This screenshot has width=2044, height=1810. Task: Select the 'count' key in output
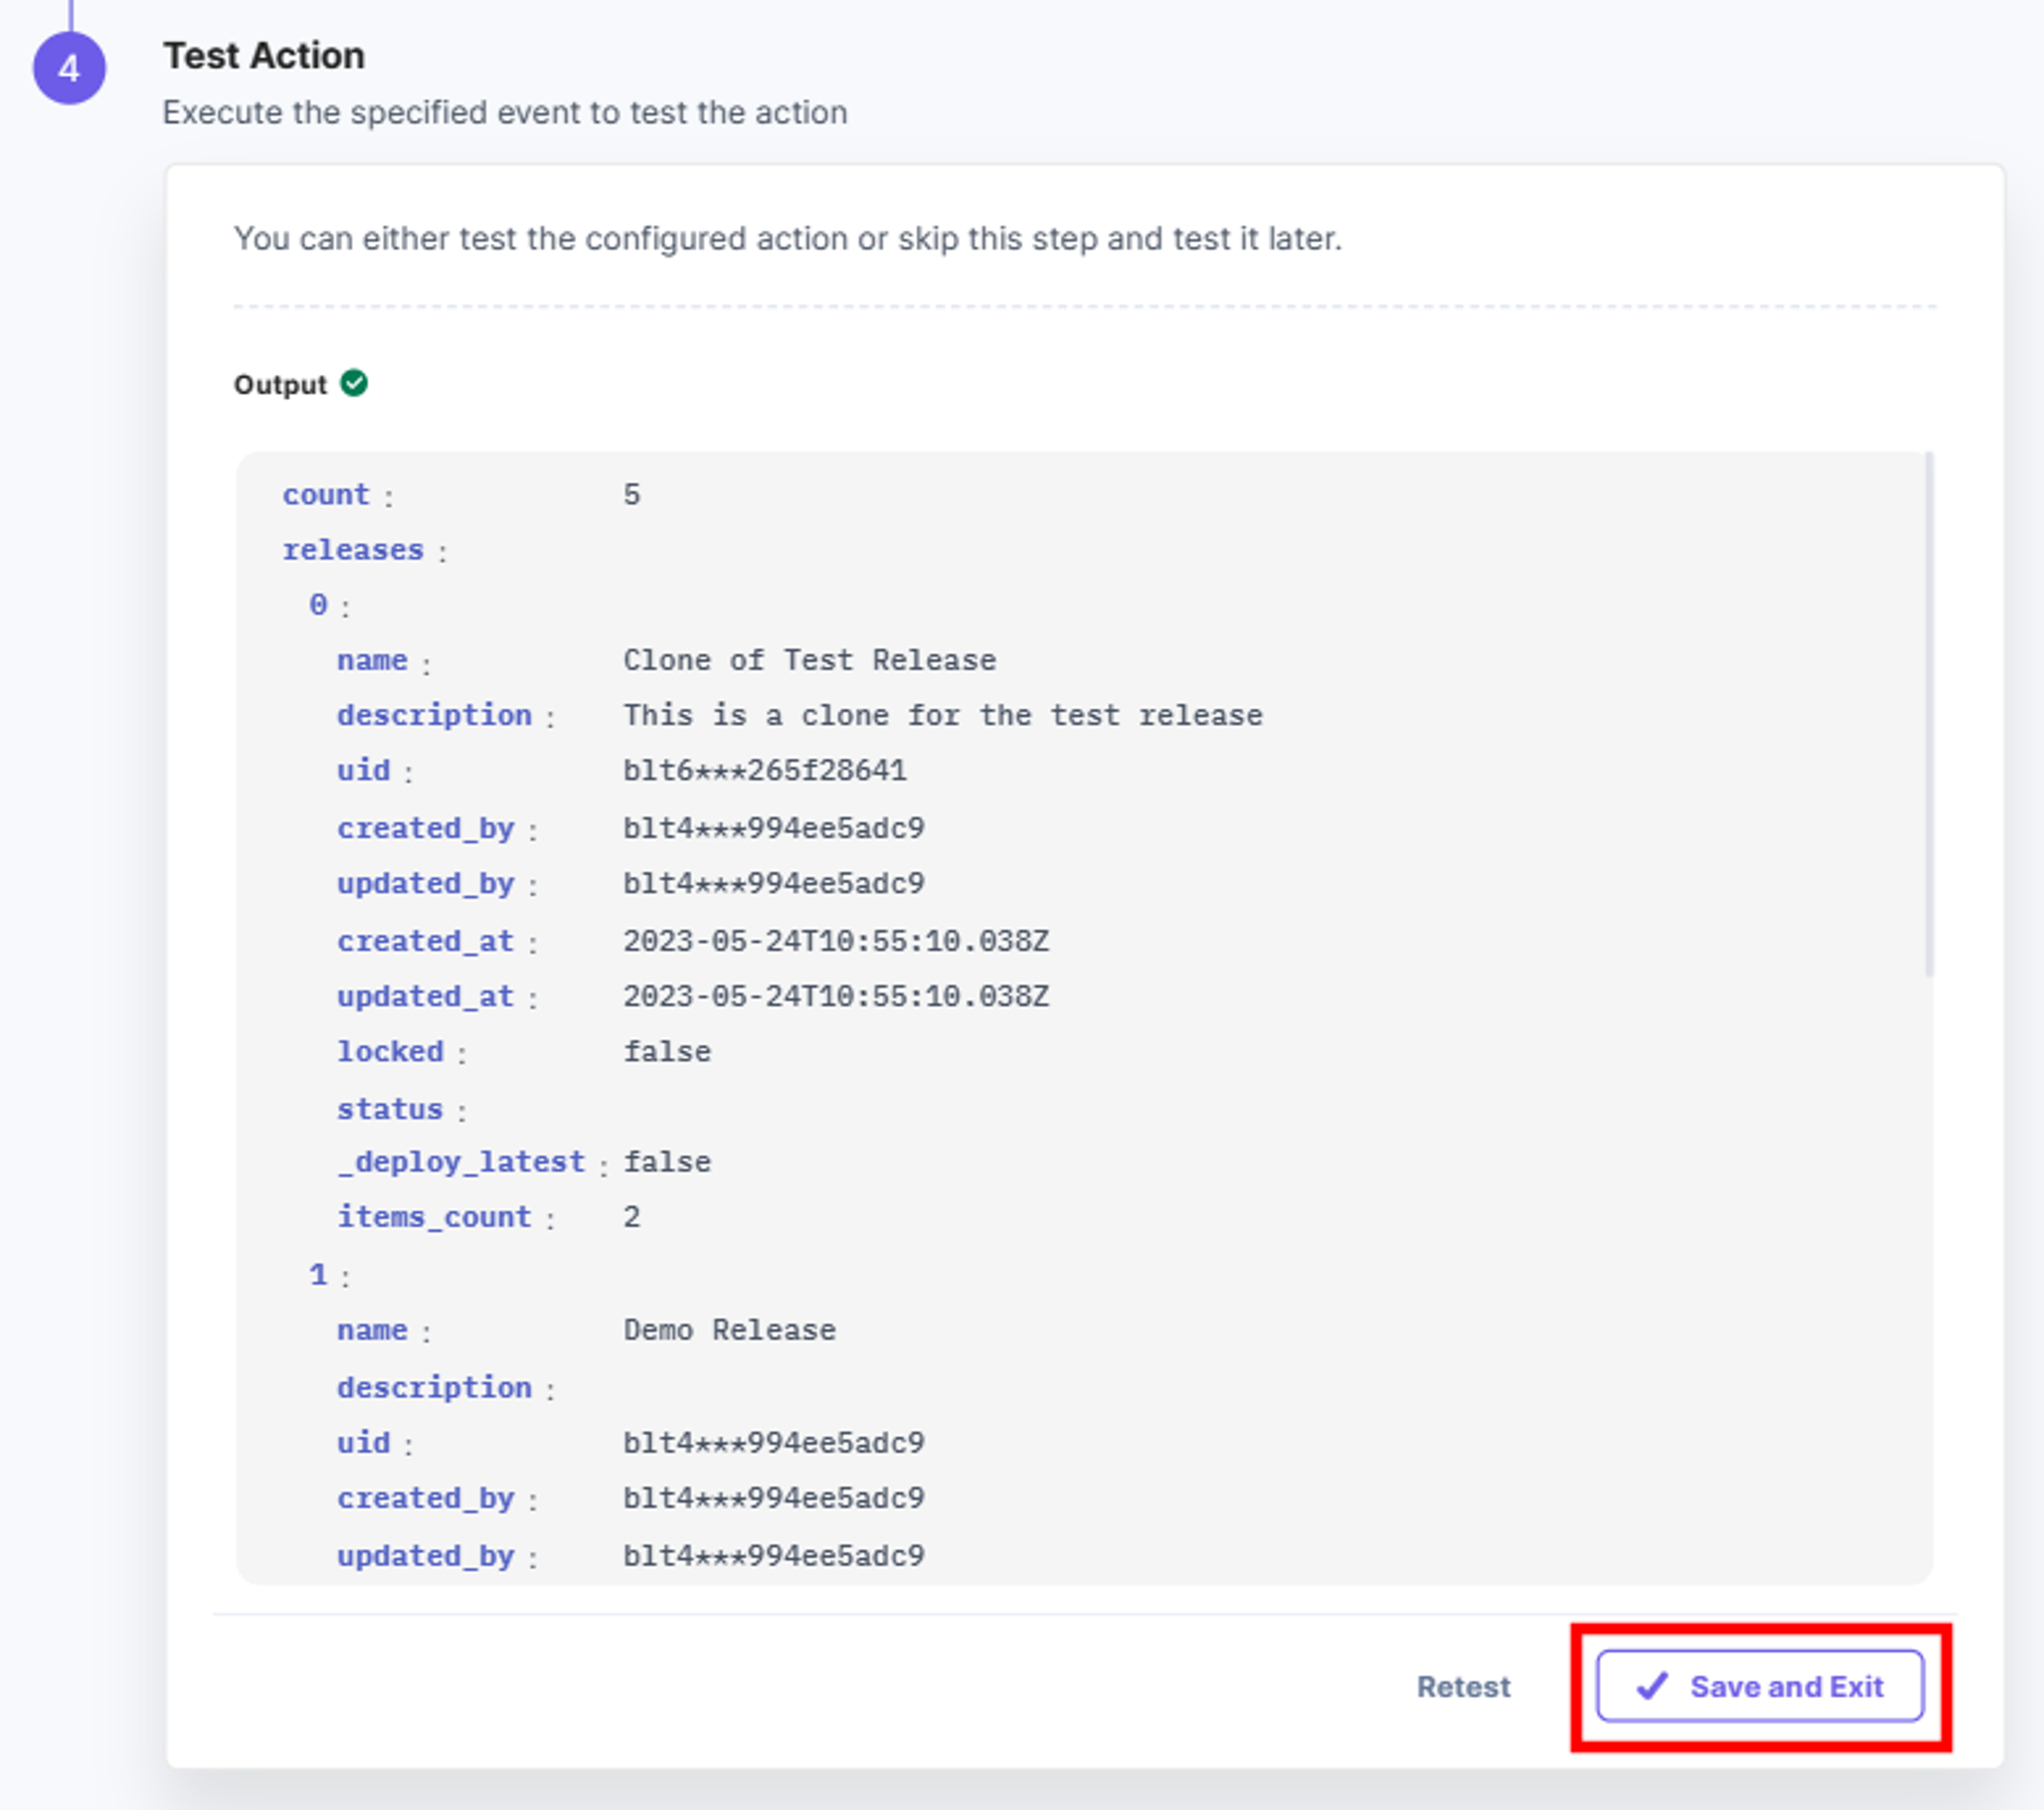tap(326, 494)
